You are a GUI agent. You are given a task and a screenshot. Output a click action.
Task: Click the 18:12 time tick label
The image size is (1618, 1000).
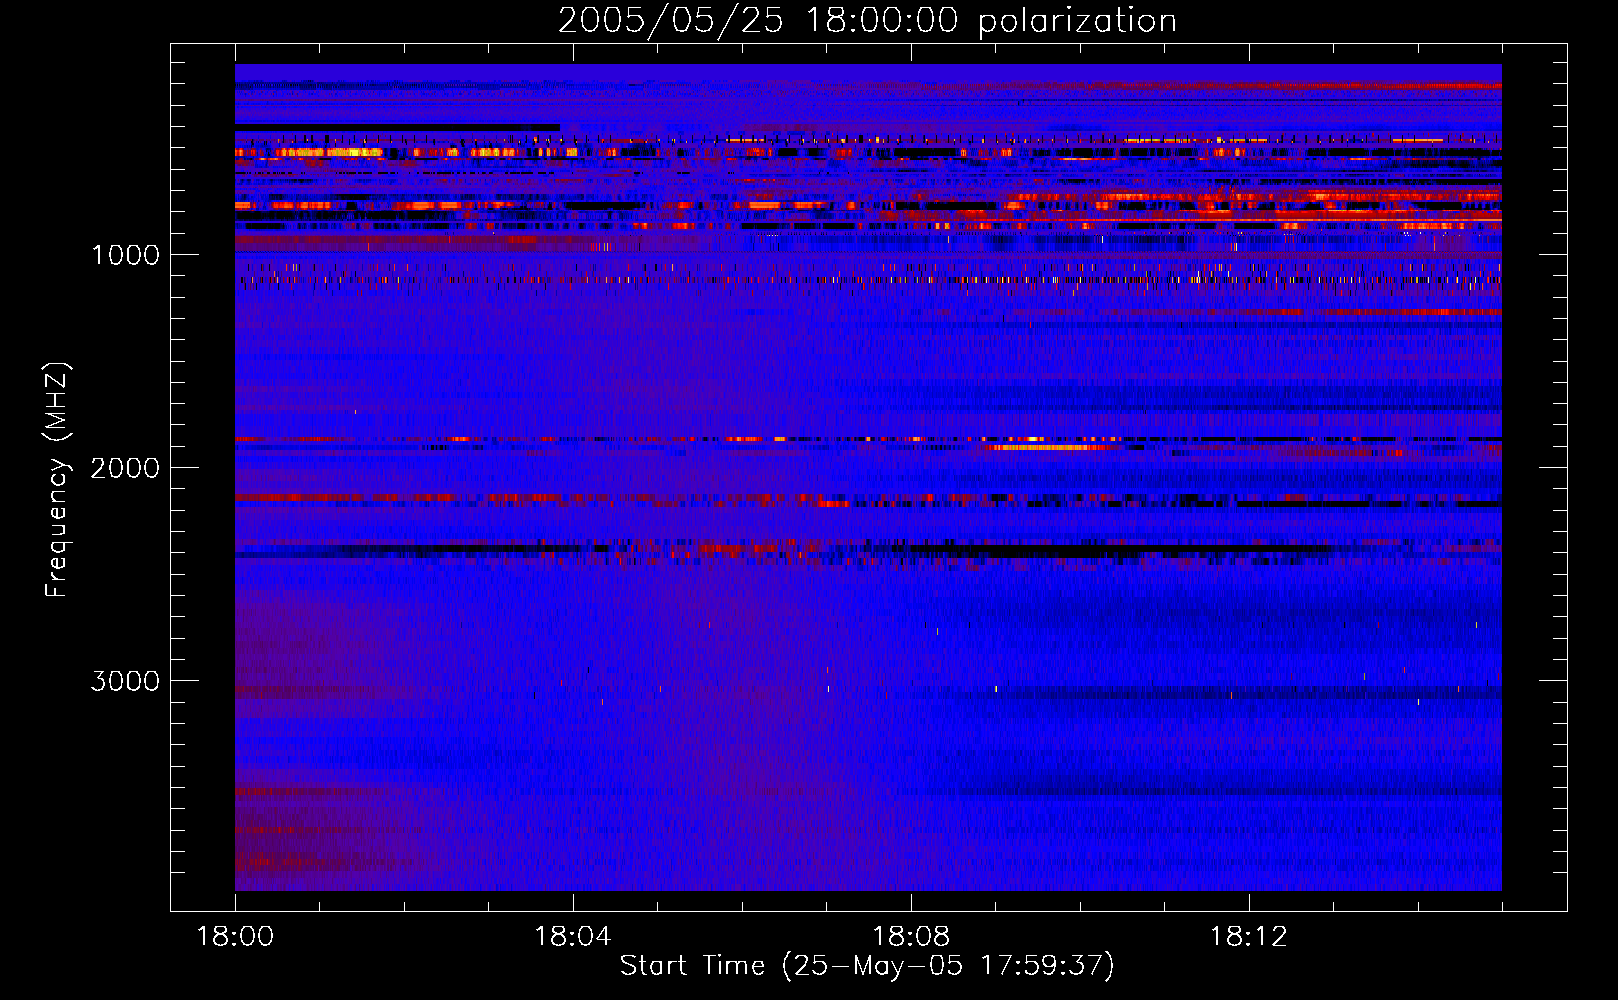click(x=1249, y=937)
